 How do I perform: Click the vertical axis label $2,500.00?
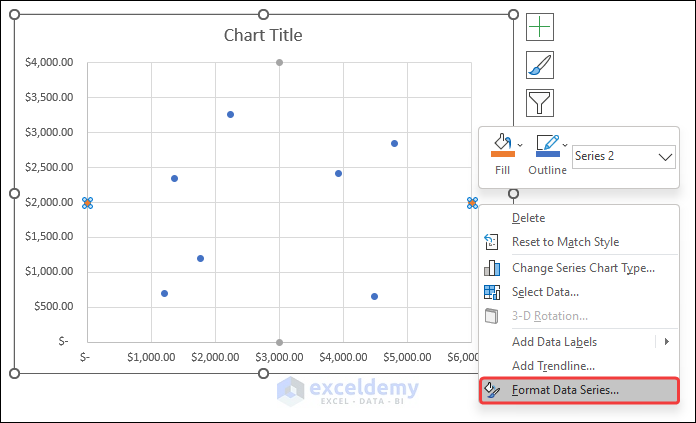point(49,167)
